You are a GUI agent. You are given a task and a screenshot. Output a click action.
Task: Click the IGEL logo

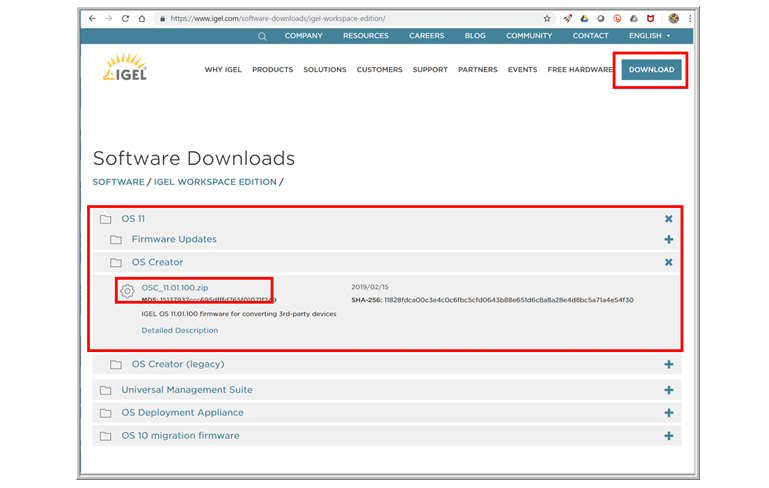coord(125,67)
